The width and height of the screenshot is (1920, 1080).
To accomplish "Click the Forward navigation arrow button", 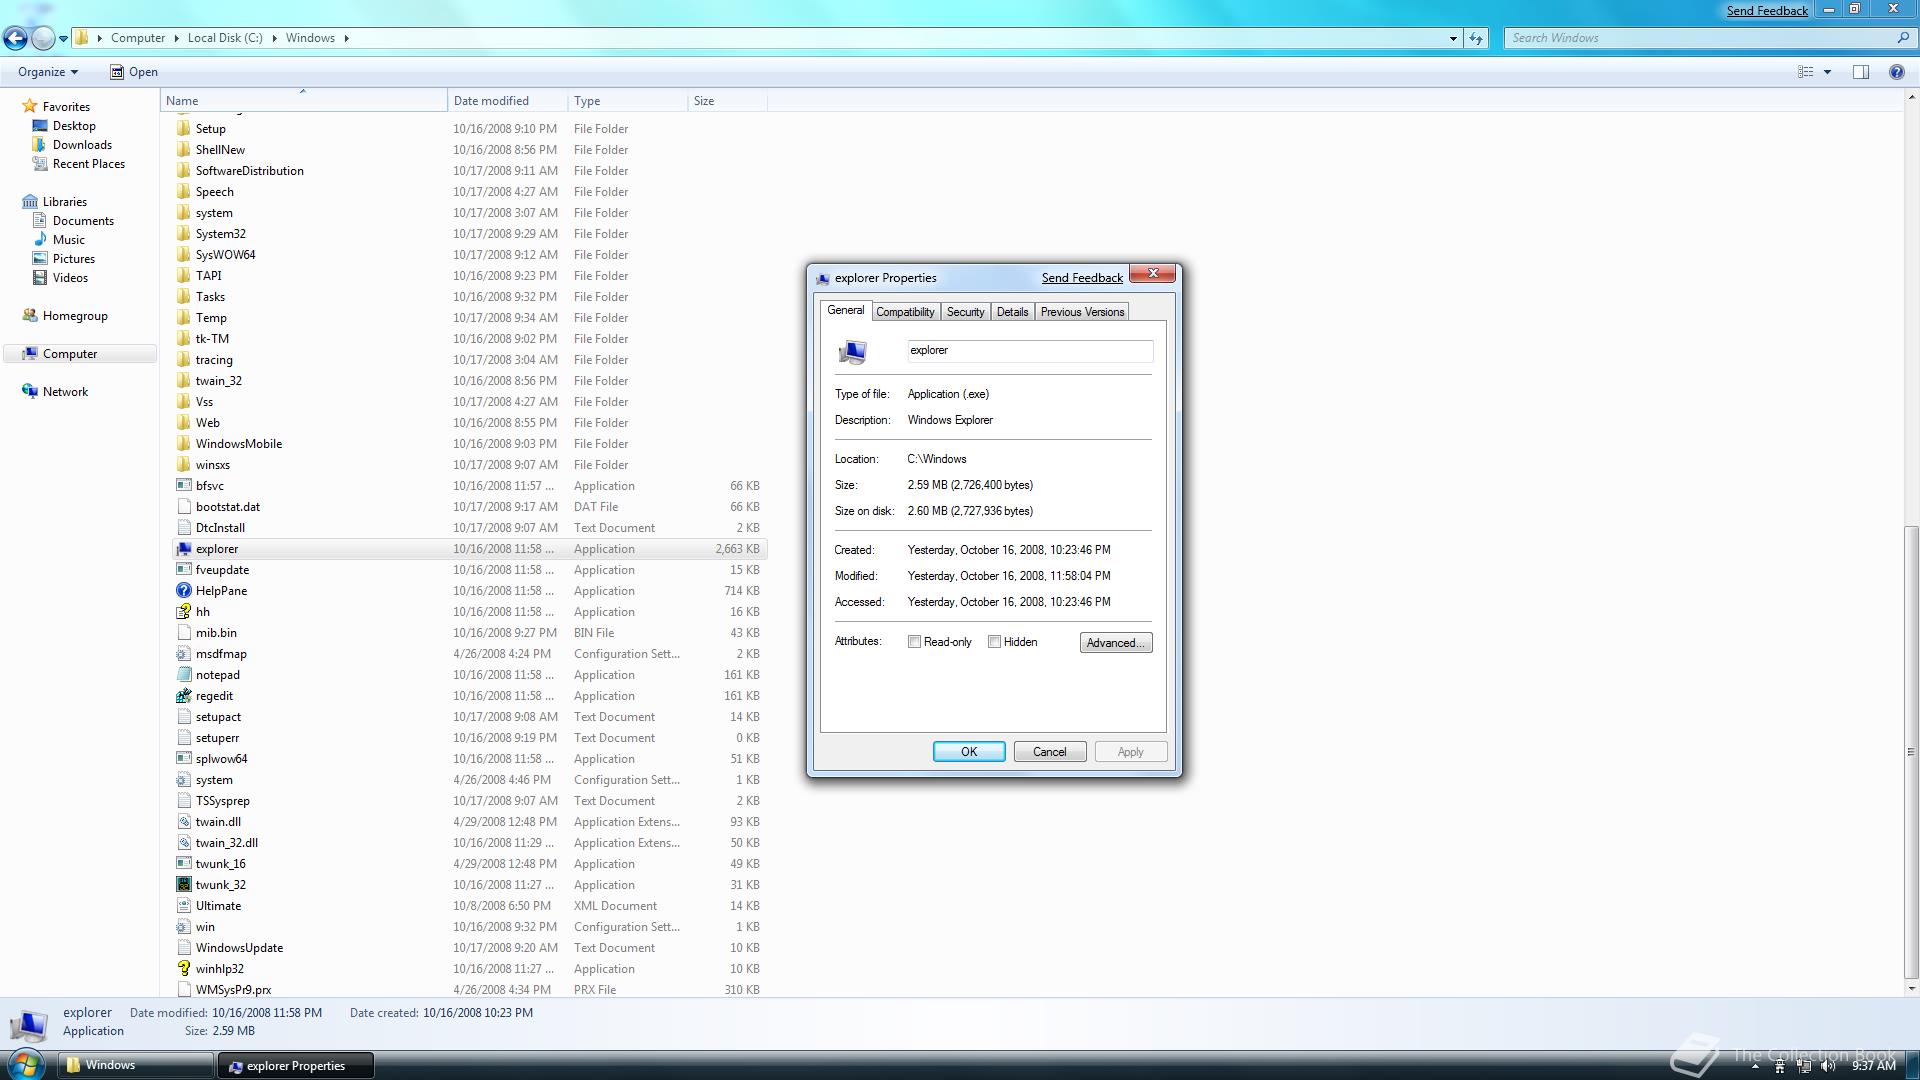I will click(43, 38).
